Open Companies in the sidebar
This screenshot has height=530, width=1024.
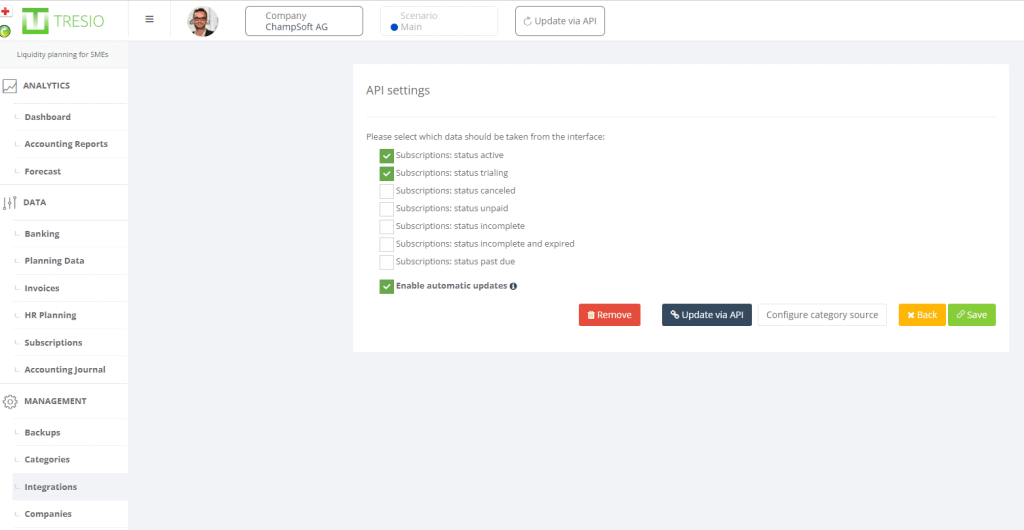[x=48, y=514]
